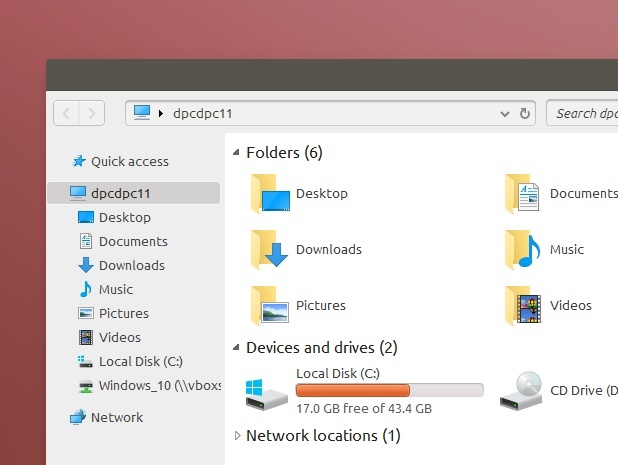Select dpcdpc11 label in navigation pane
The image size is (618, 465).
tap(121, 193)
